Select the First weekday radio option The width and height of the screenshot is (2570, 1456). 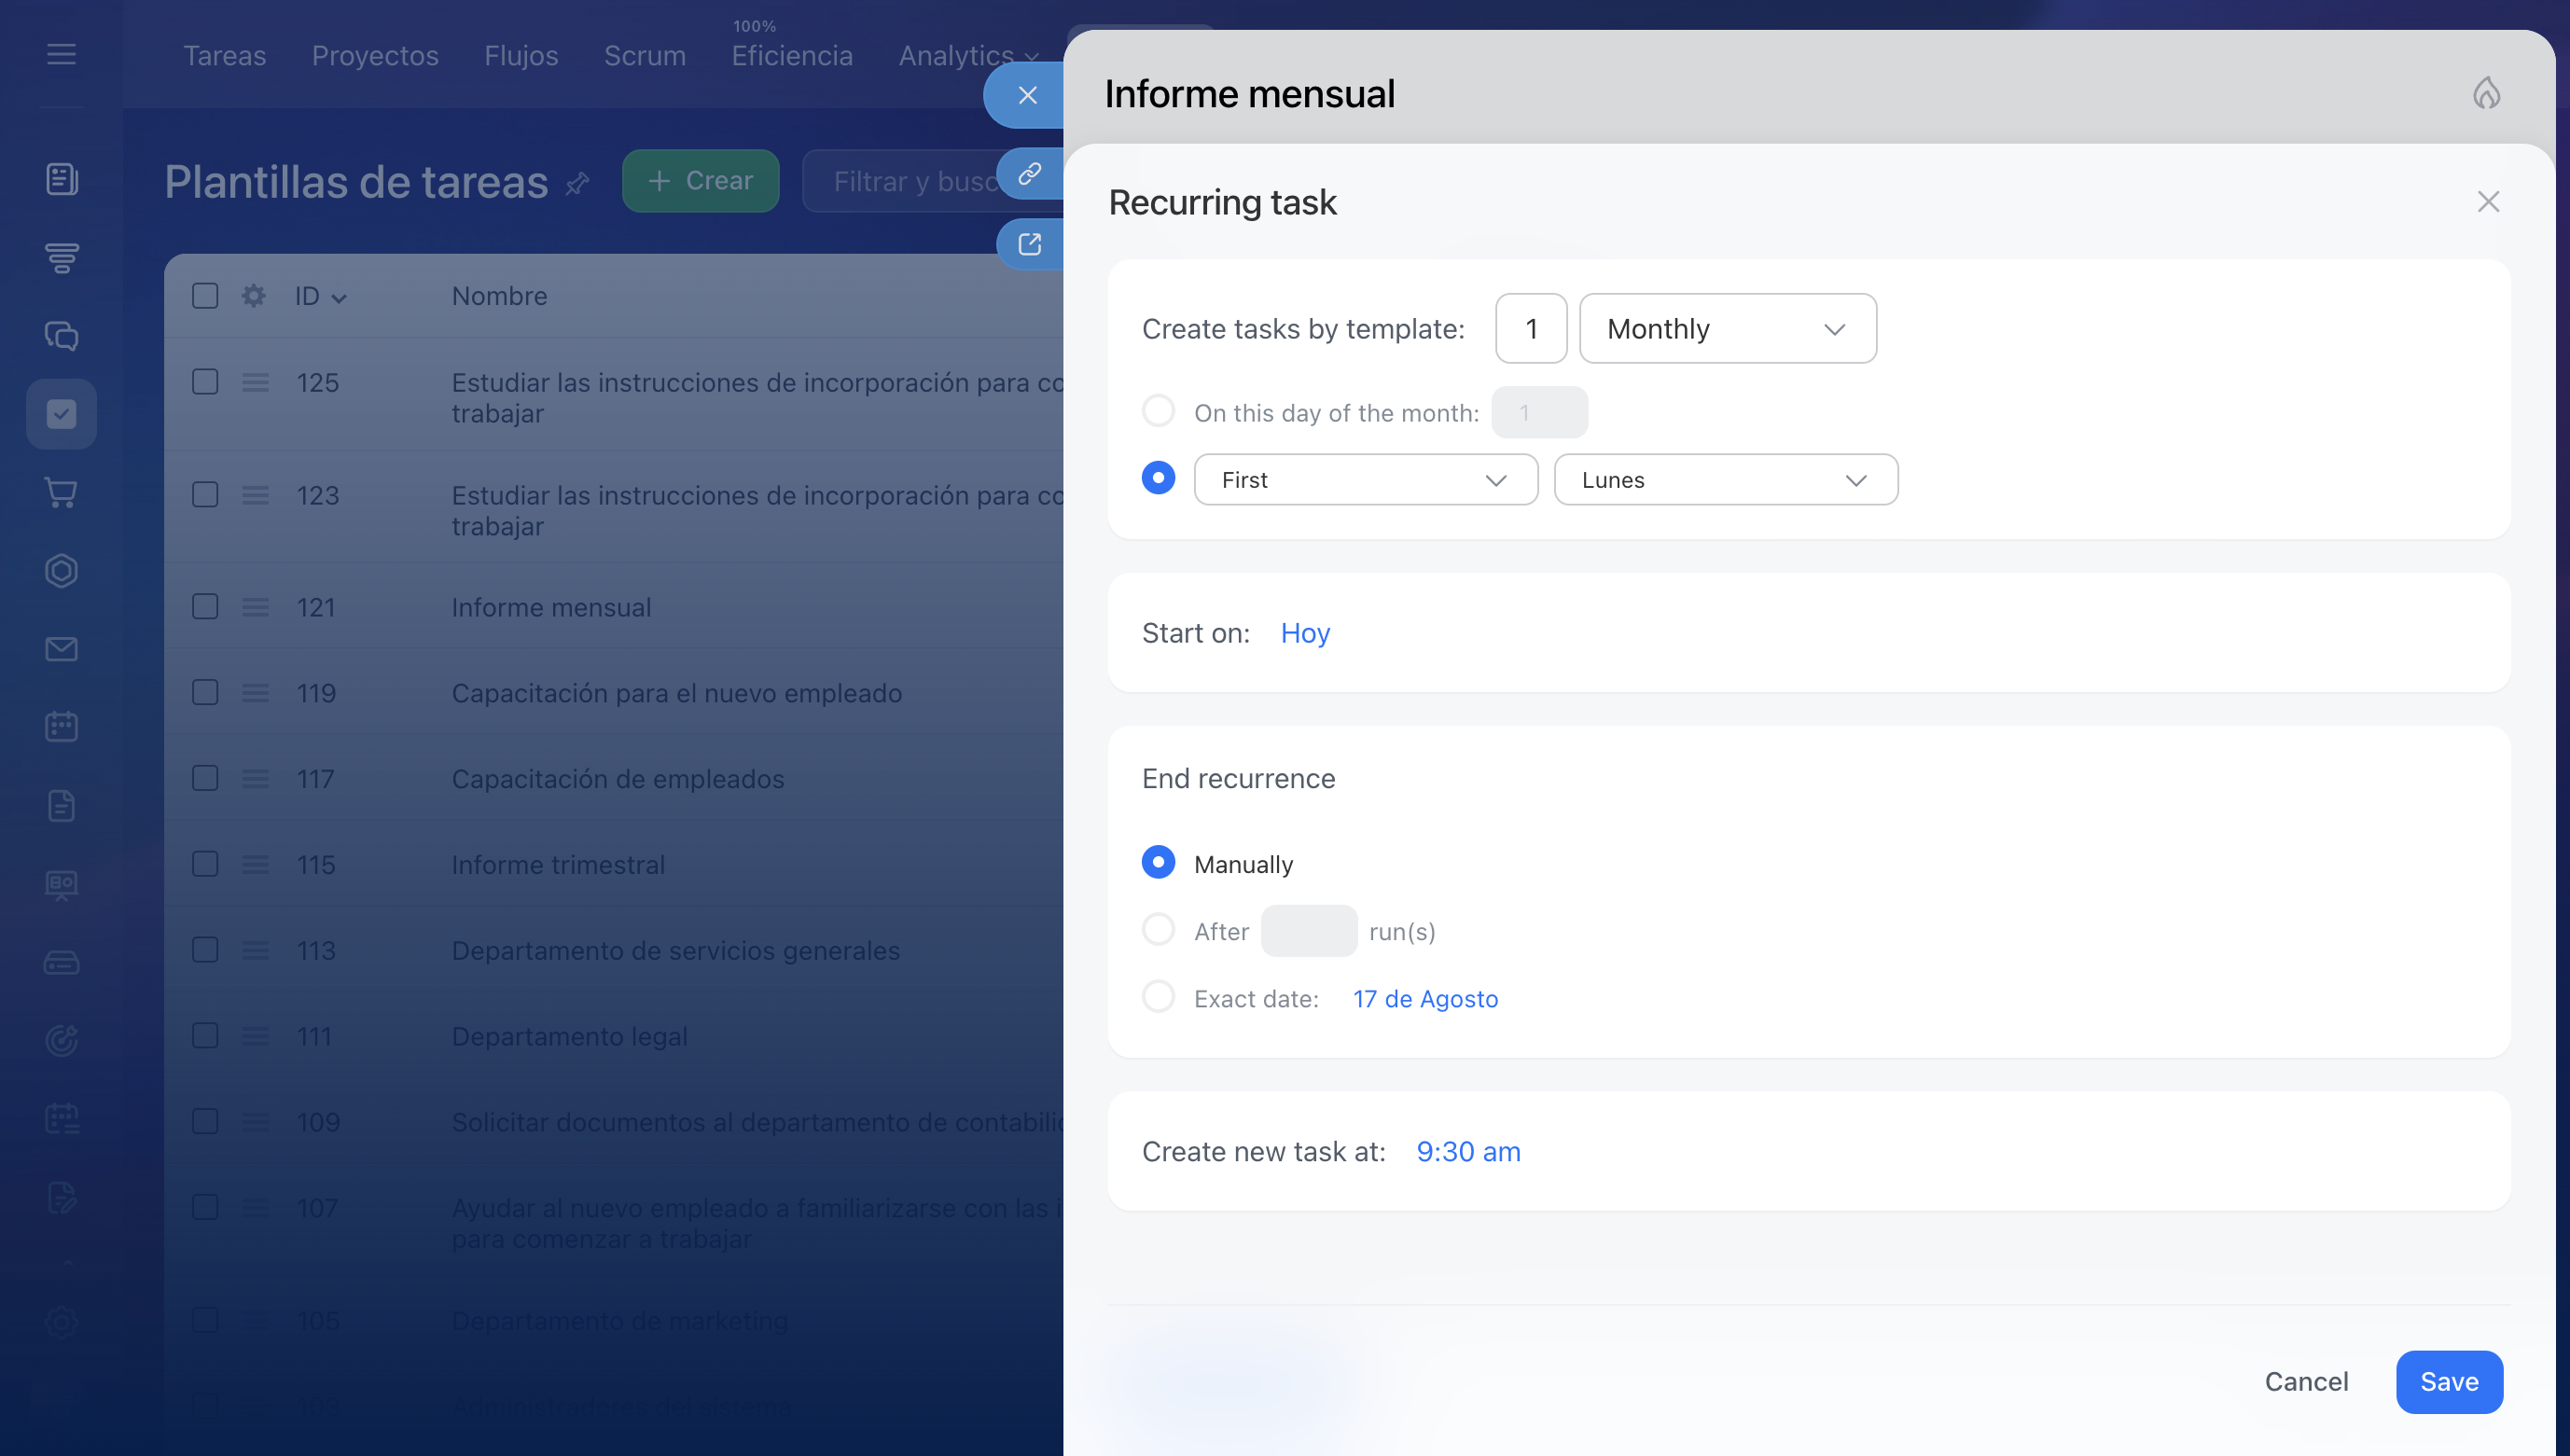[1158, 478]
